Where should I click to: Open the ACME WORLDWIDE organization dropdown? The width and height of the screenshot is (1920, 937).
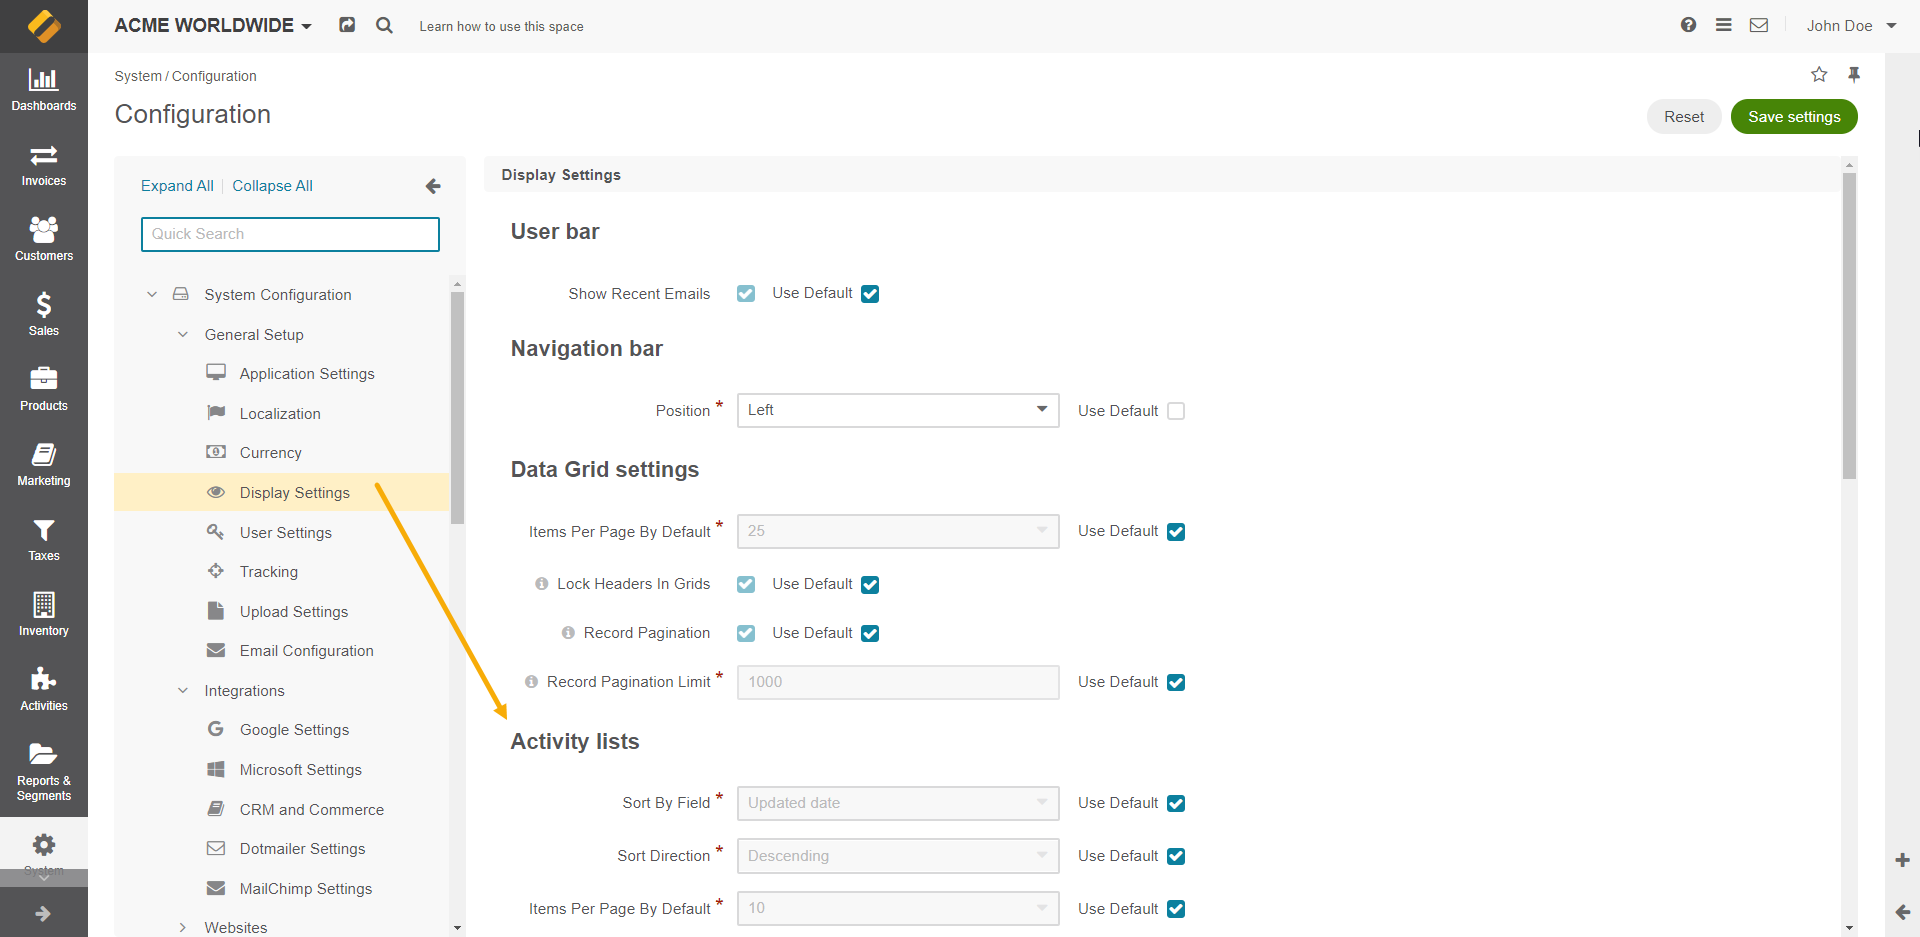click(213, 26)
